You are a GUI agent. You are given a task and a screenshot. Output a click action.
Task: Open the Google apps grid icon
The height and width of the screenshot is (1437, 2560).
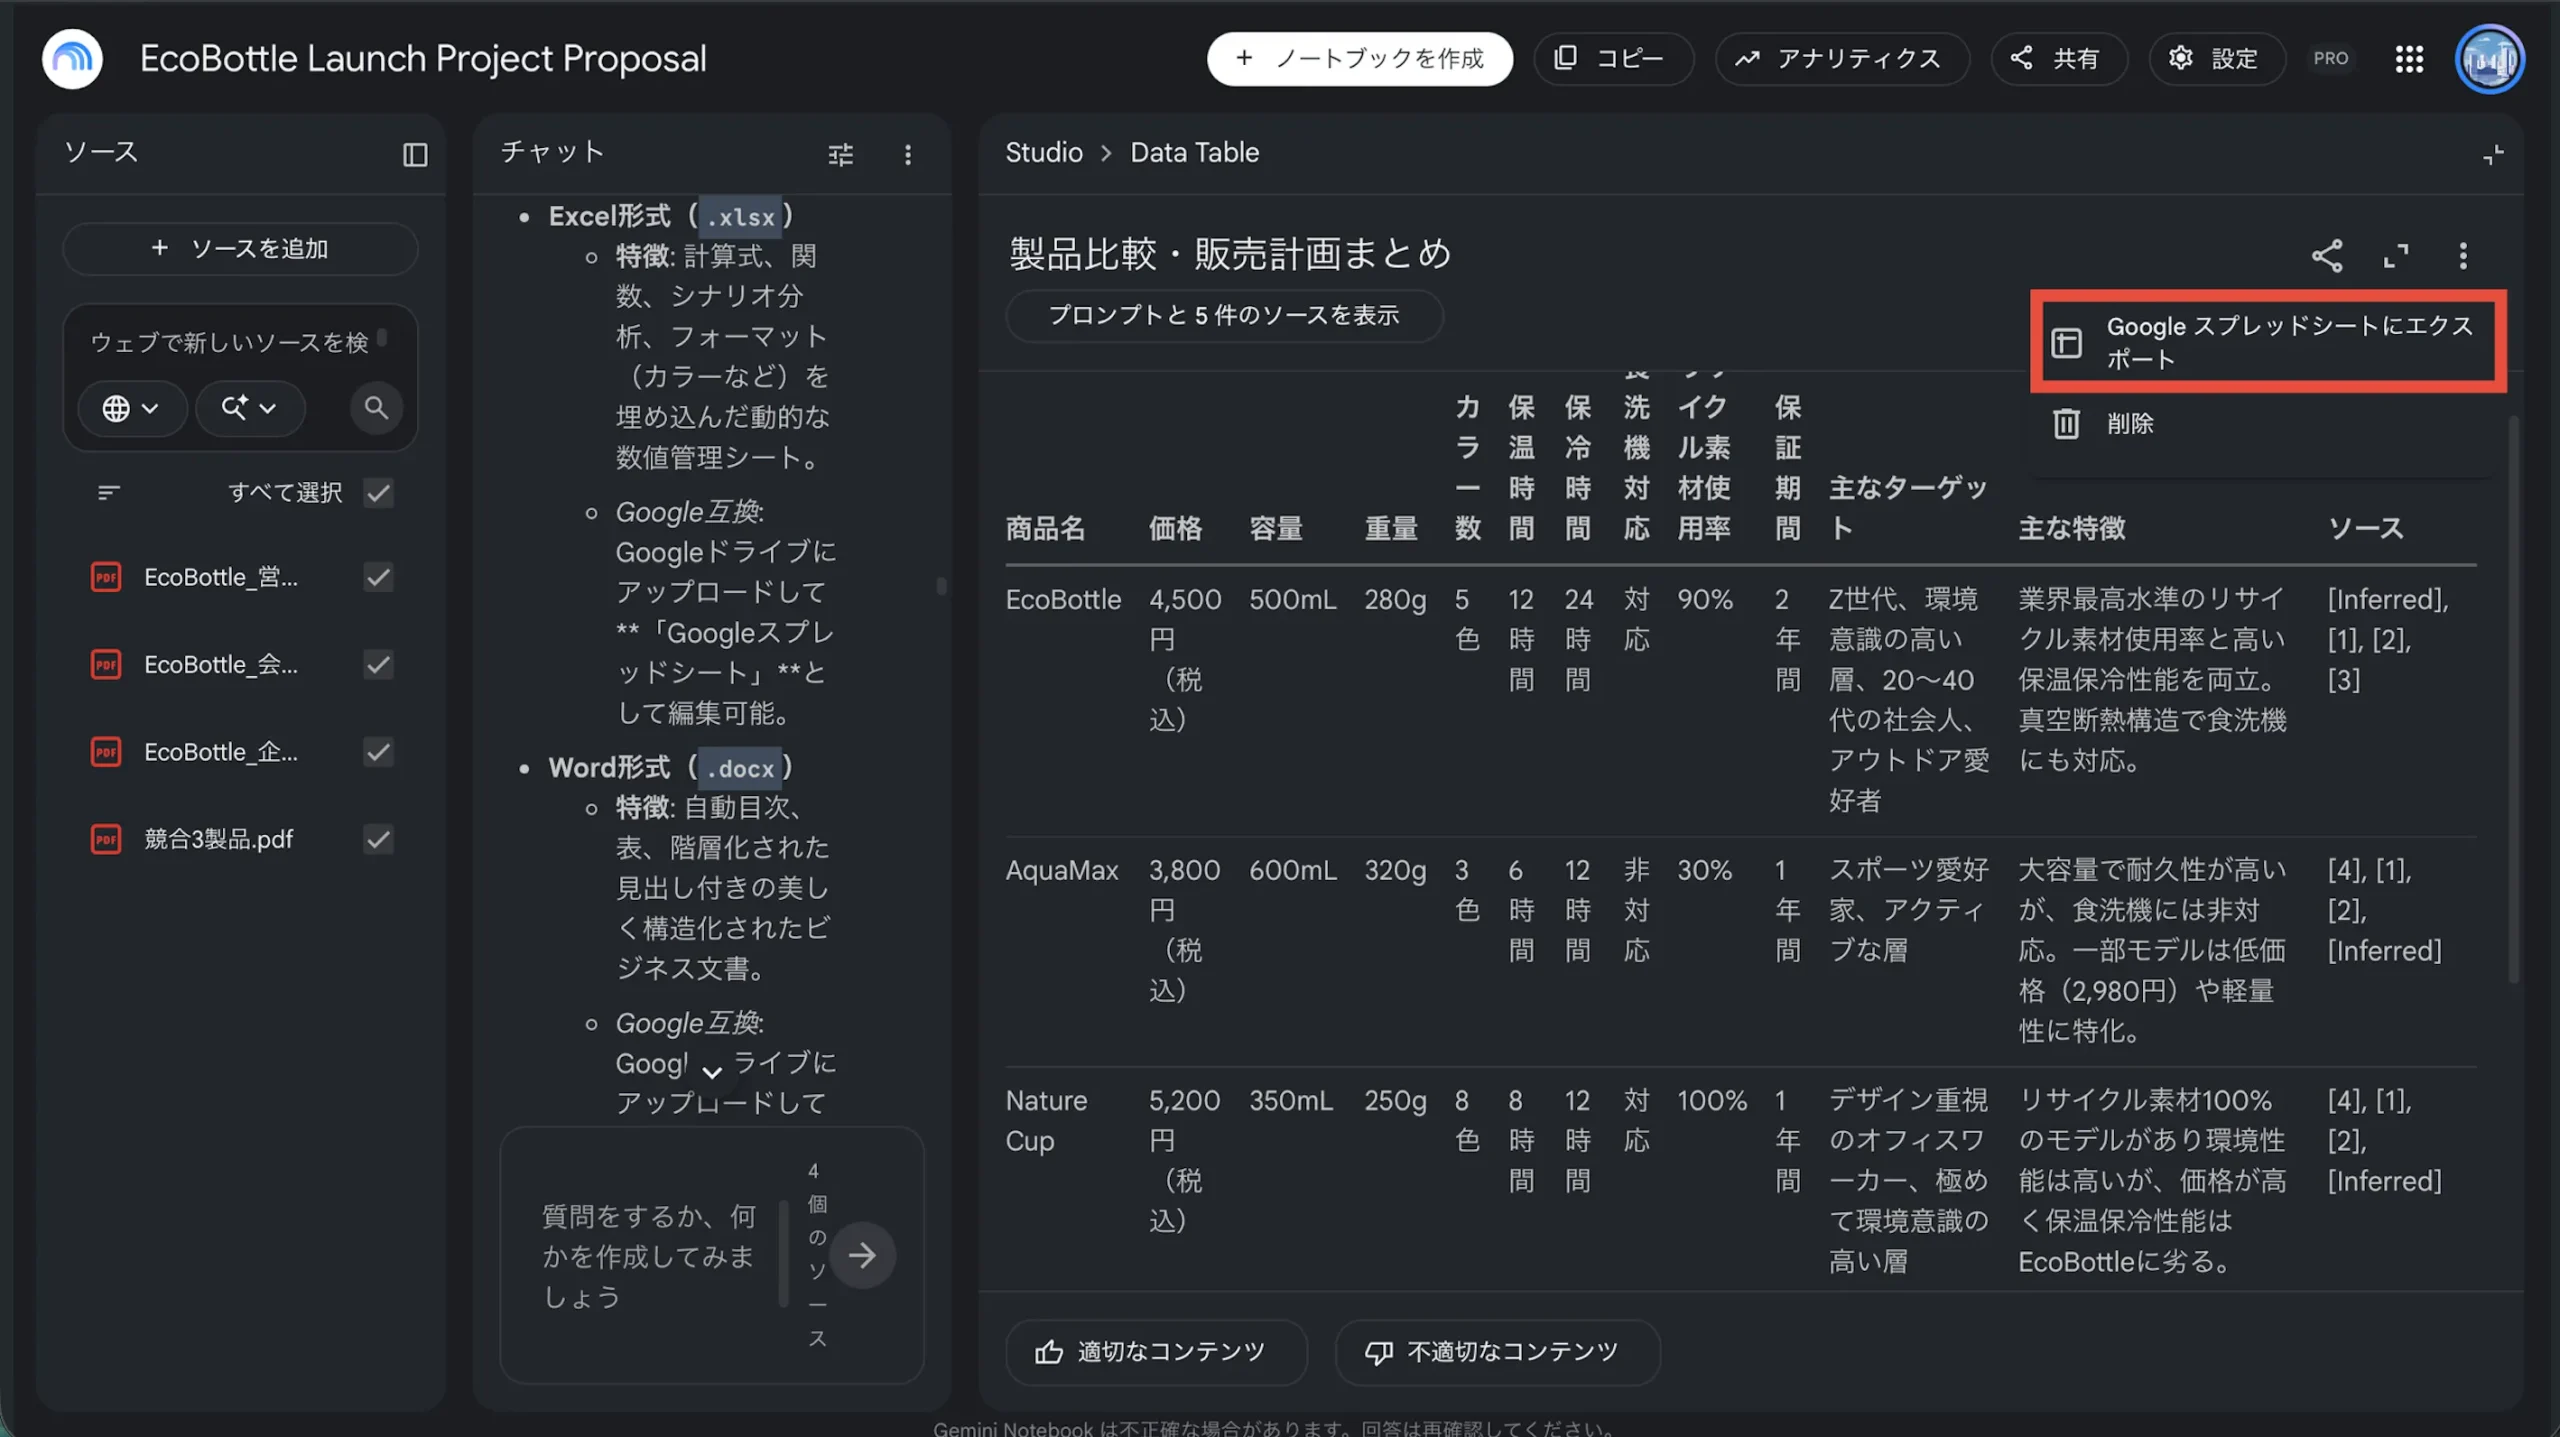click(x=2409, y=59)
